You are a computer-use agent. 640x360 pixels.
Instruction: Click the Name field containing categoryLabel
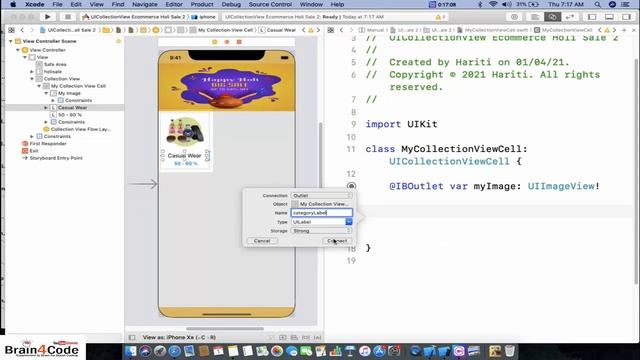pos(321,213)
